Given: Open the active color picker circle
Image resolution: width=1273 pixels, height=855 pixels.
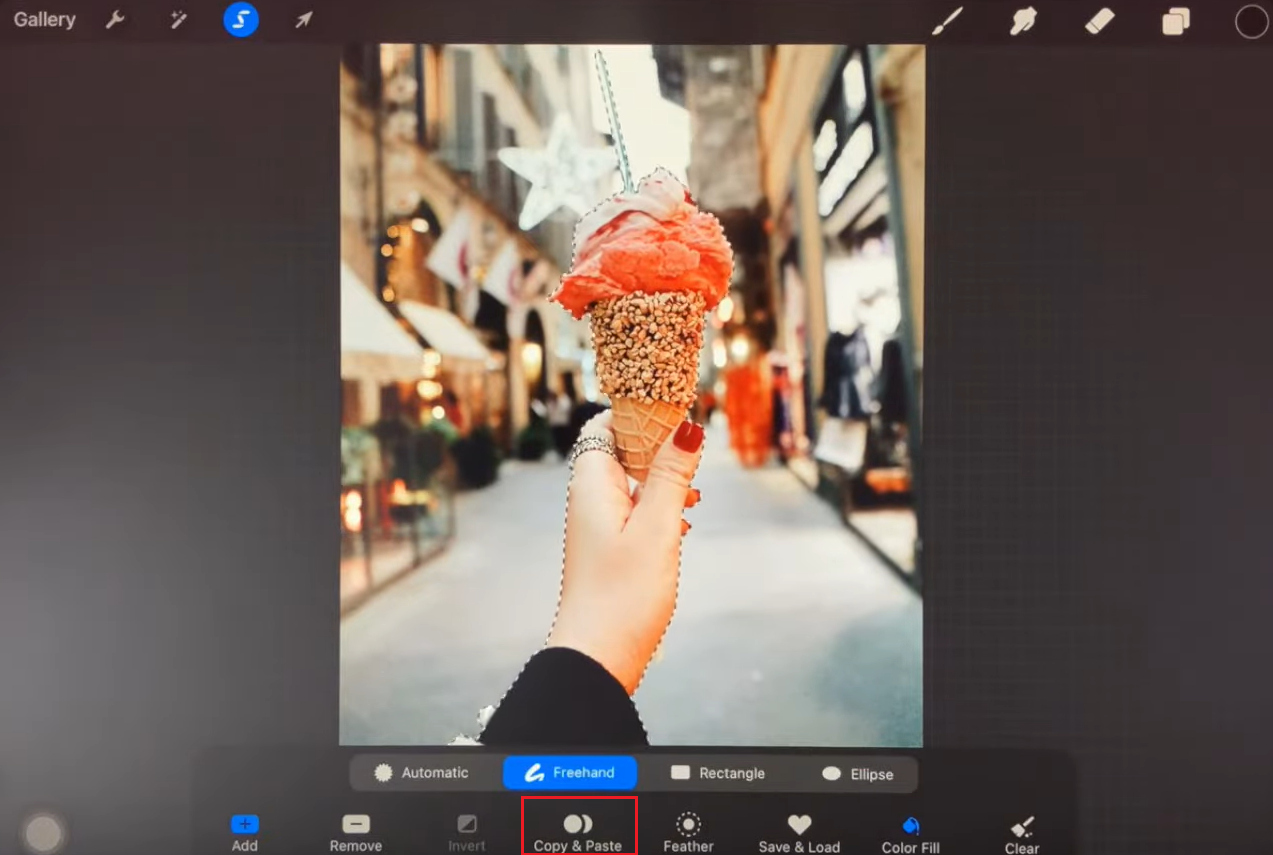Looking at the screenshot, I should click(x=1251, y=21).
